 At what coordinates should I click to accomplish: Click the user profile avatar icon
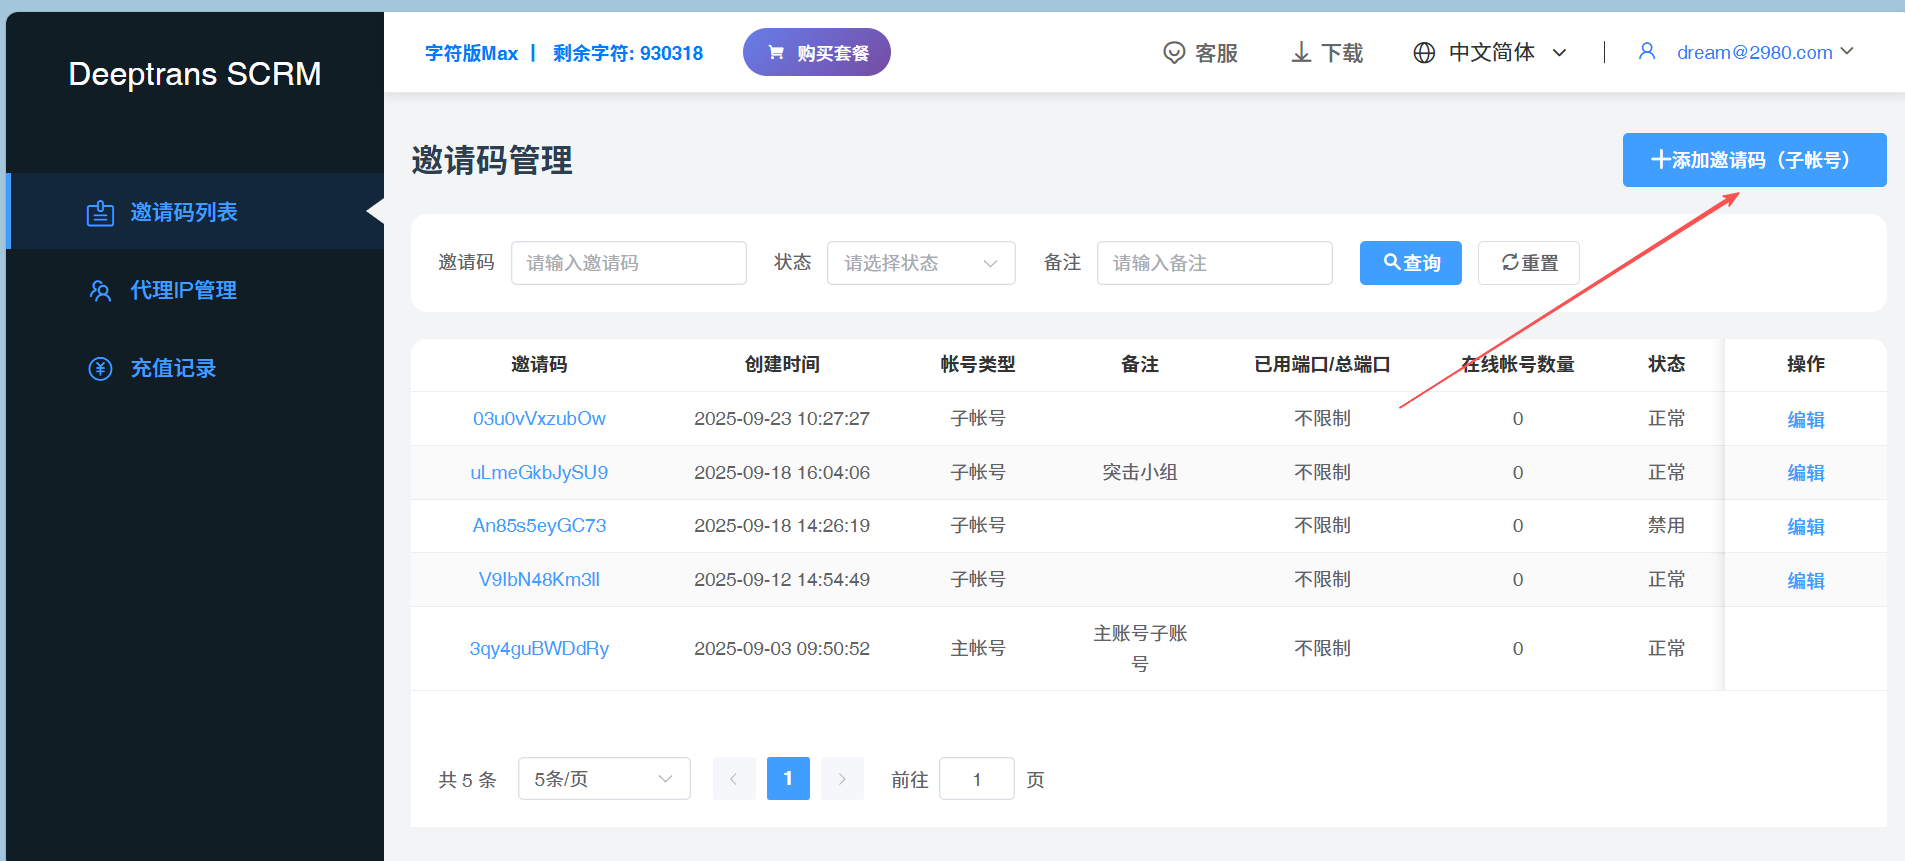point(1646,52)
